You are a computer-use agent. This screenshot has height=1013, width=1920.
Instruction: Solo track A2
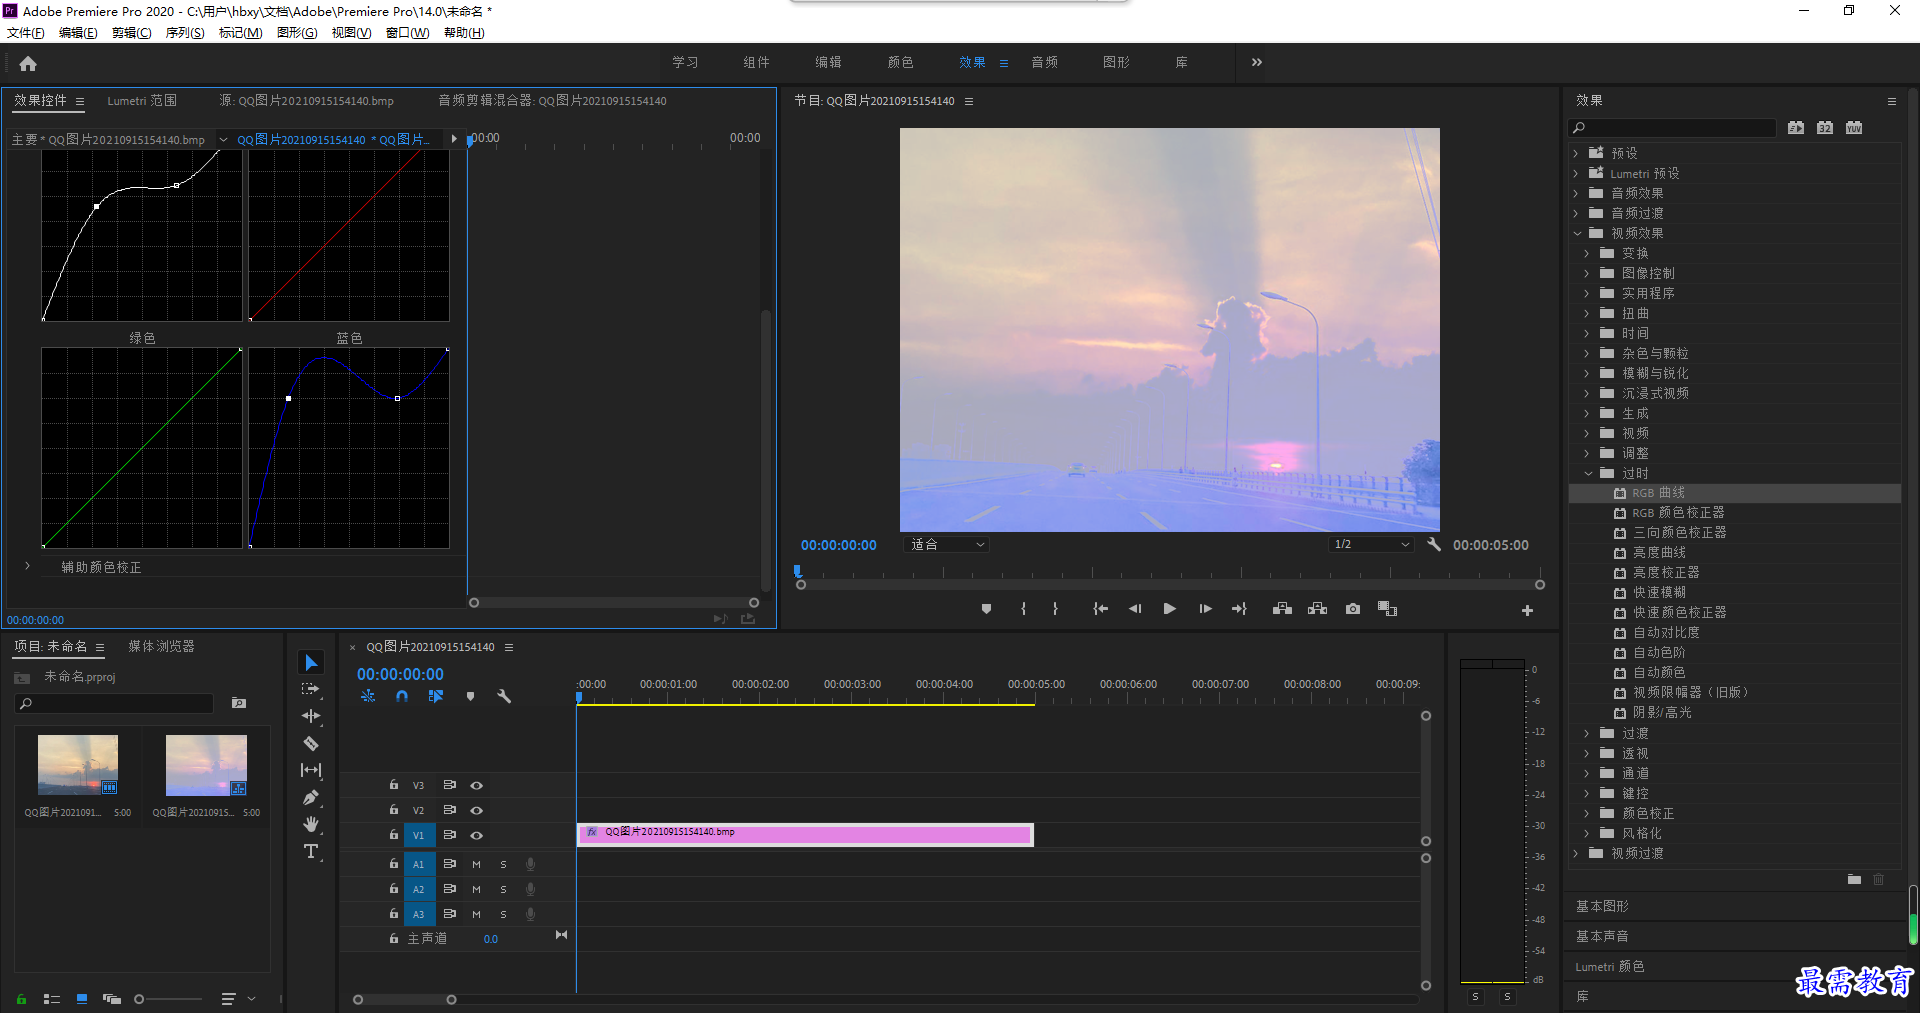click(x=503, y=889)
